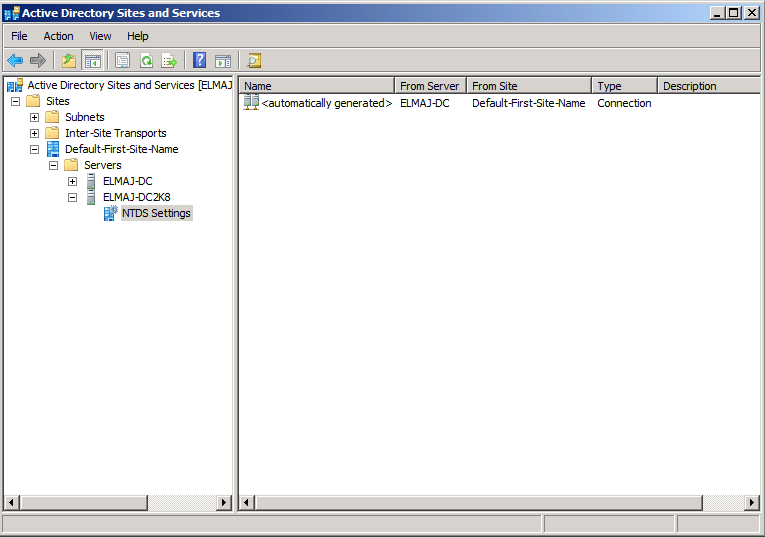Screen dimensions: 765x538
Task: Click right arrow of tree pane scrollbar
Action: click(224, 502)
